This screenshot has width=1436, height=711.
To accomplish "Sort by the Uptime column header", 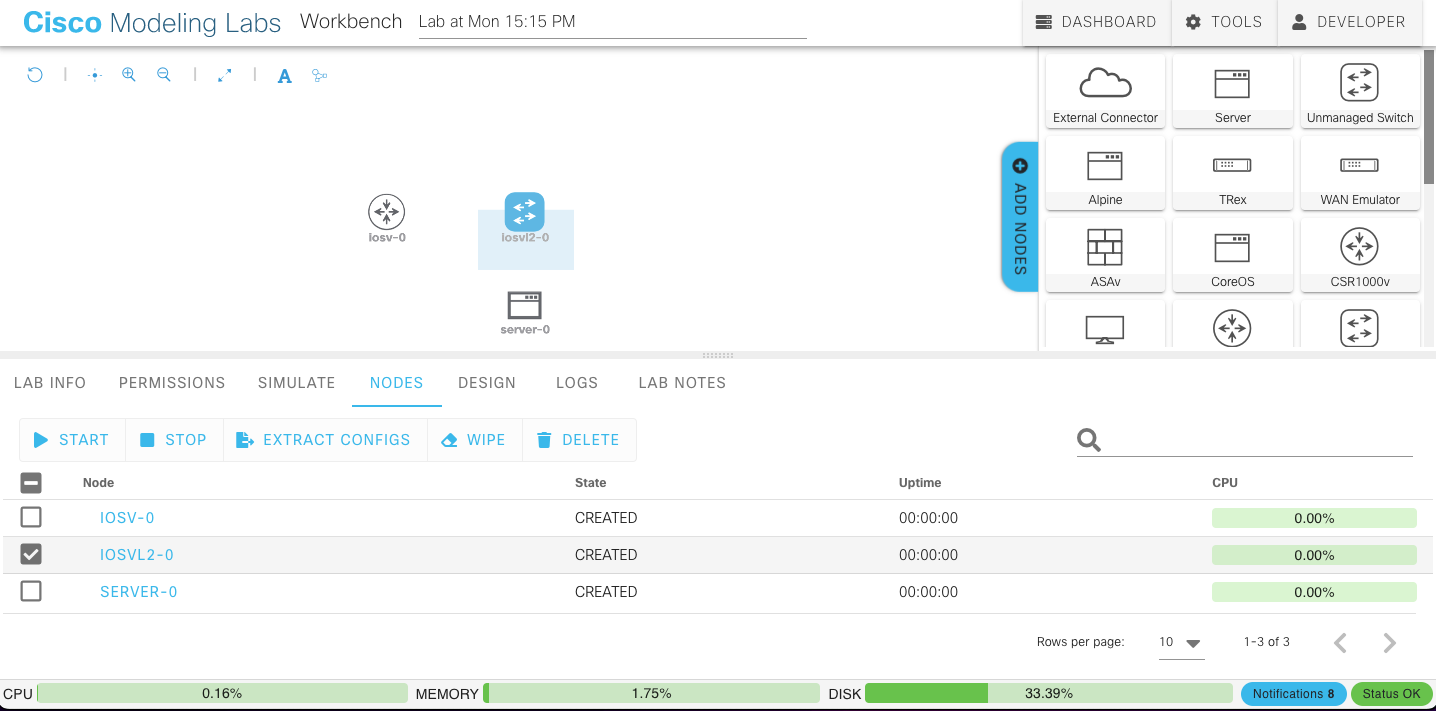I will click(920, 483).
